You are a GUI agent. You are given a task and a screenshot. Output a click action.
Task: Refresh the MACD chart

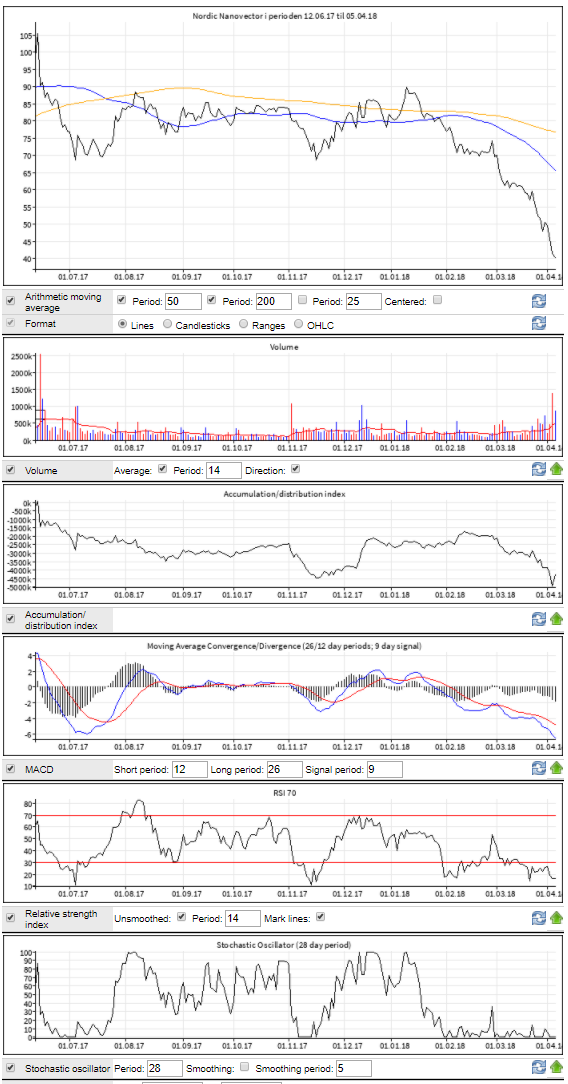click(539, 769)
